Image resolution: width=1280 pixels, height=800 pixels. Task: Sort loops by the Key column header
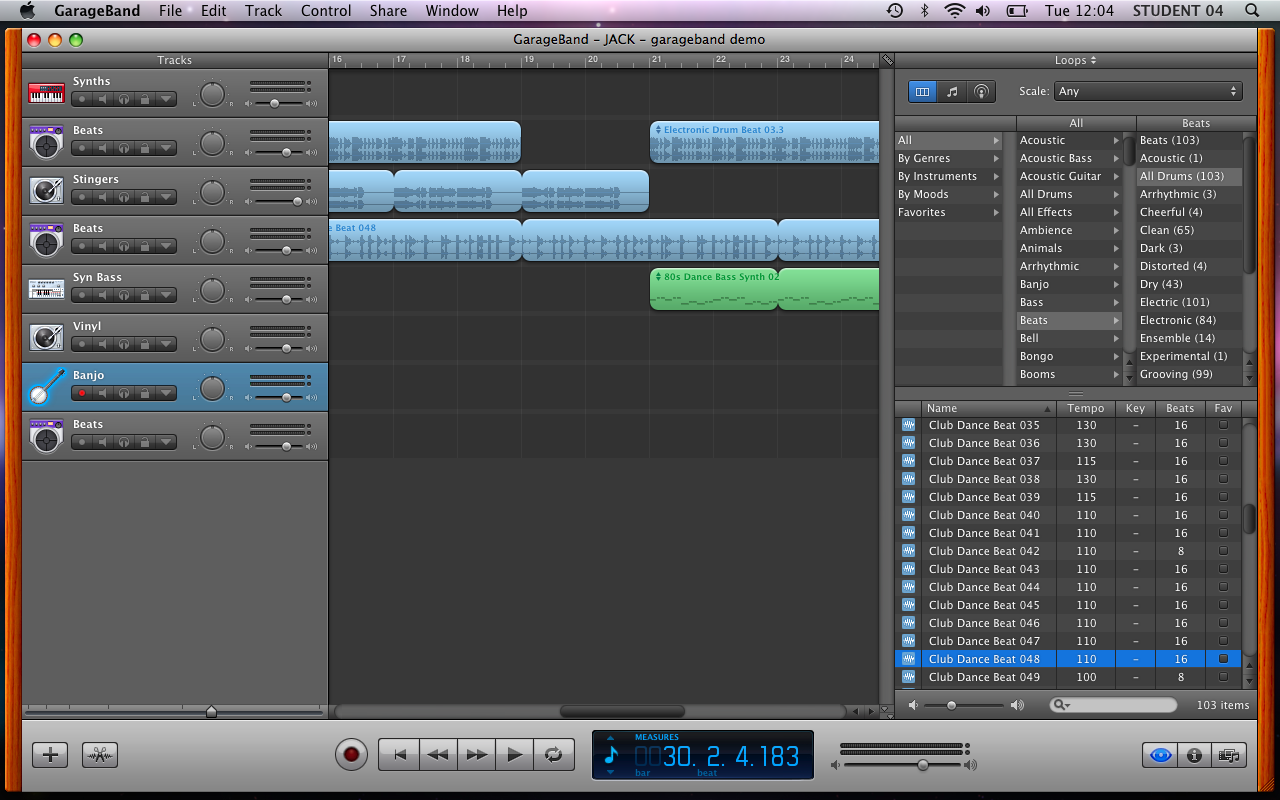(x=1135, y=408)
